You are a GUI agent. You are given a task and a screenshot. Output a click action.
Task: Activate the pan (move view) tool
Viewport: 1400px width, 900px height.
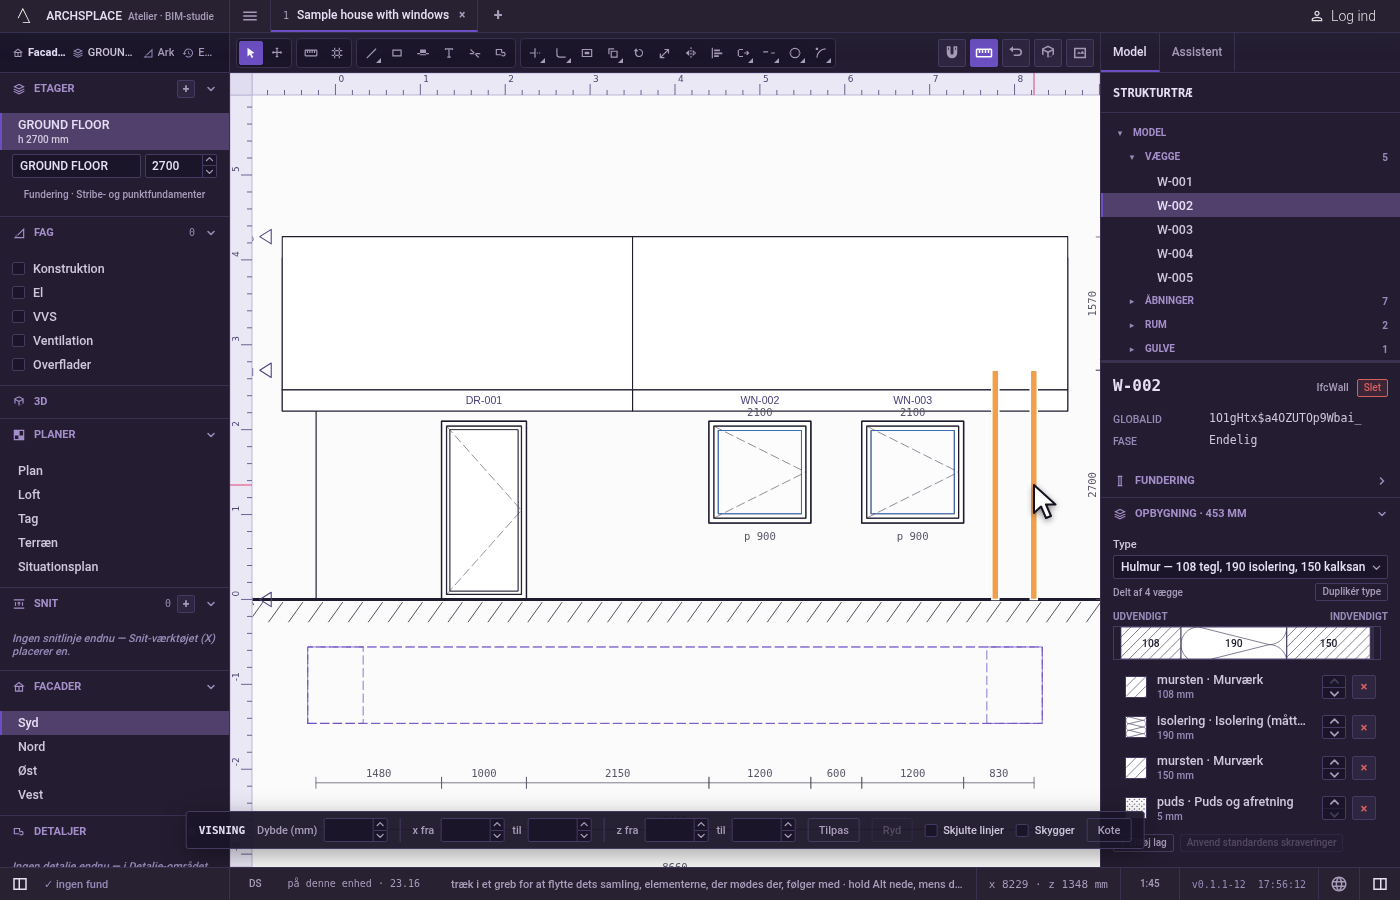[277, 53]
